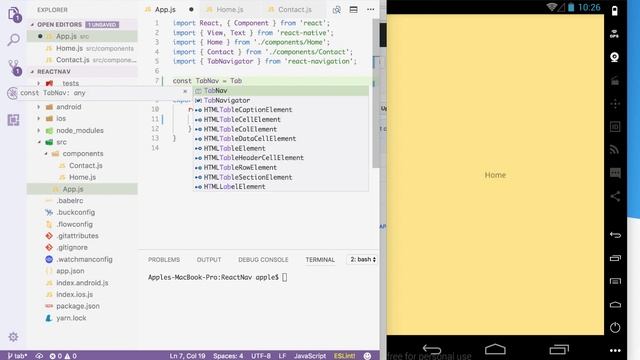This screenshot has height=360, width=640.
Task: Click the feedback smiley in status bar
Action: pyautogui.click(x=367, y=356)
